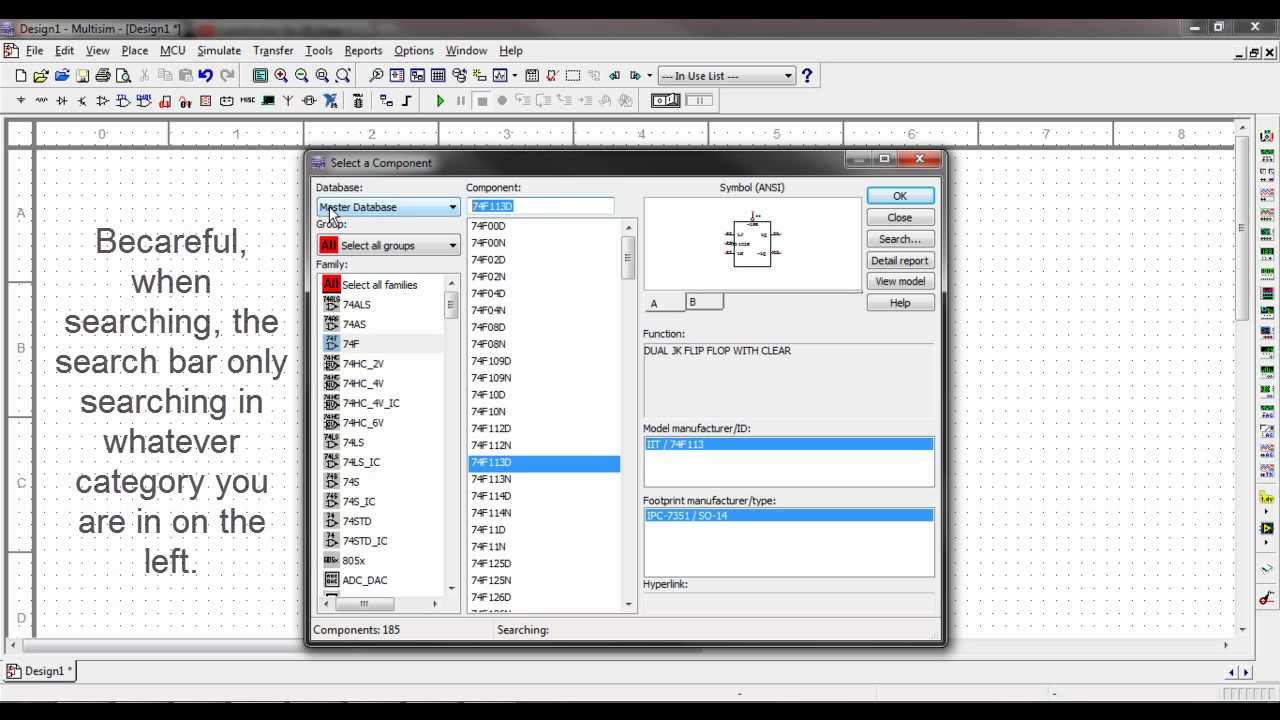Place a source component
Screen dimensions: 1280x720
click(21, 101)
